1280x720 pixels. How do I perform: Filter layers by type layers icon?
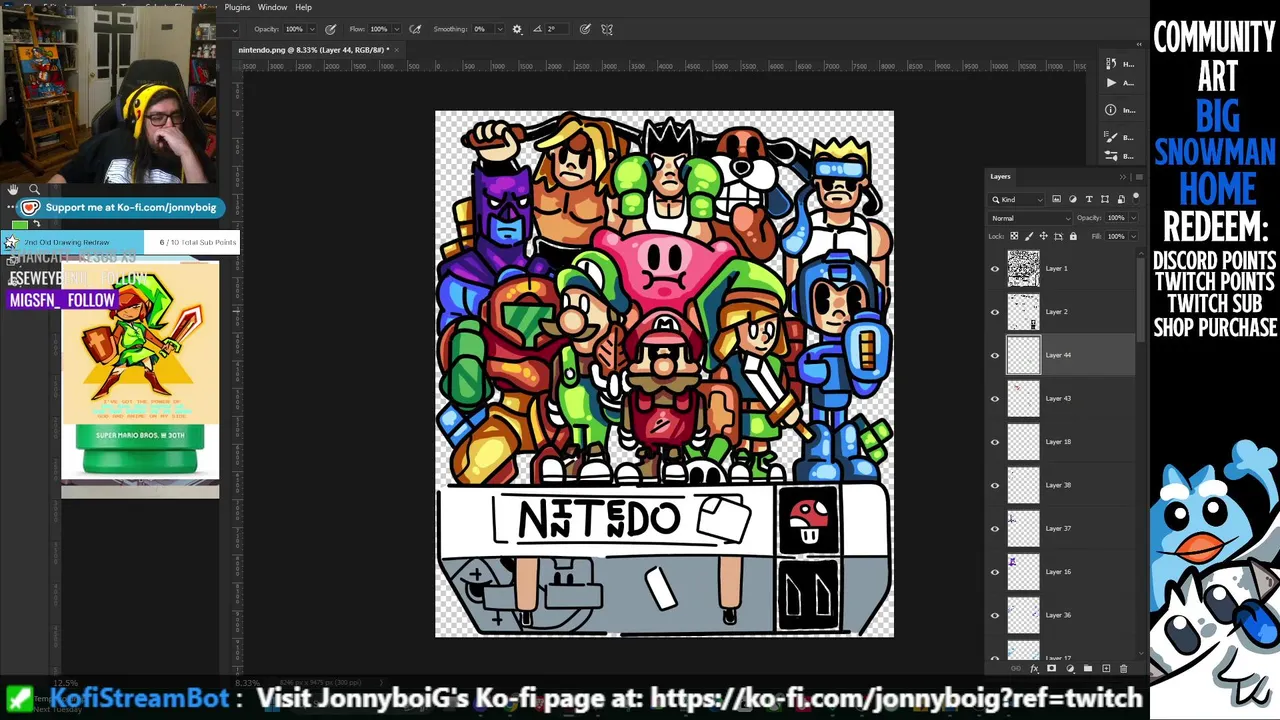[1089, 199]
